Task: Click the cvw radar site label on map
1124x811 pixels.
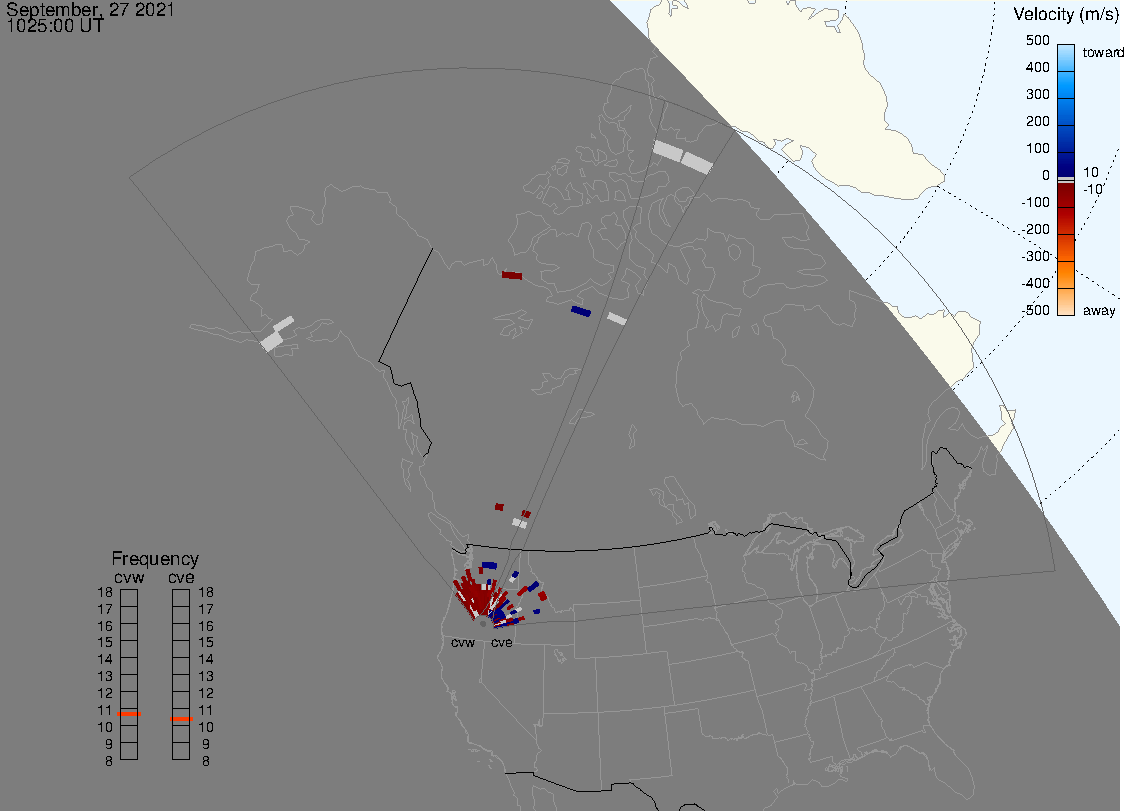Action: 463,642
